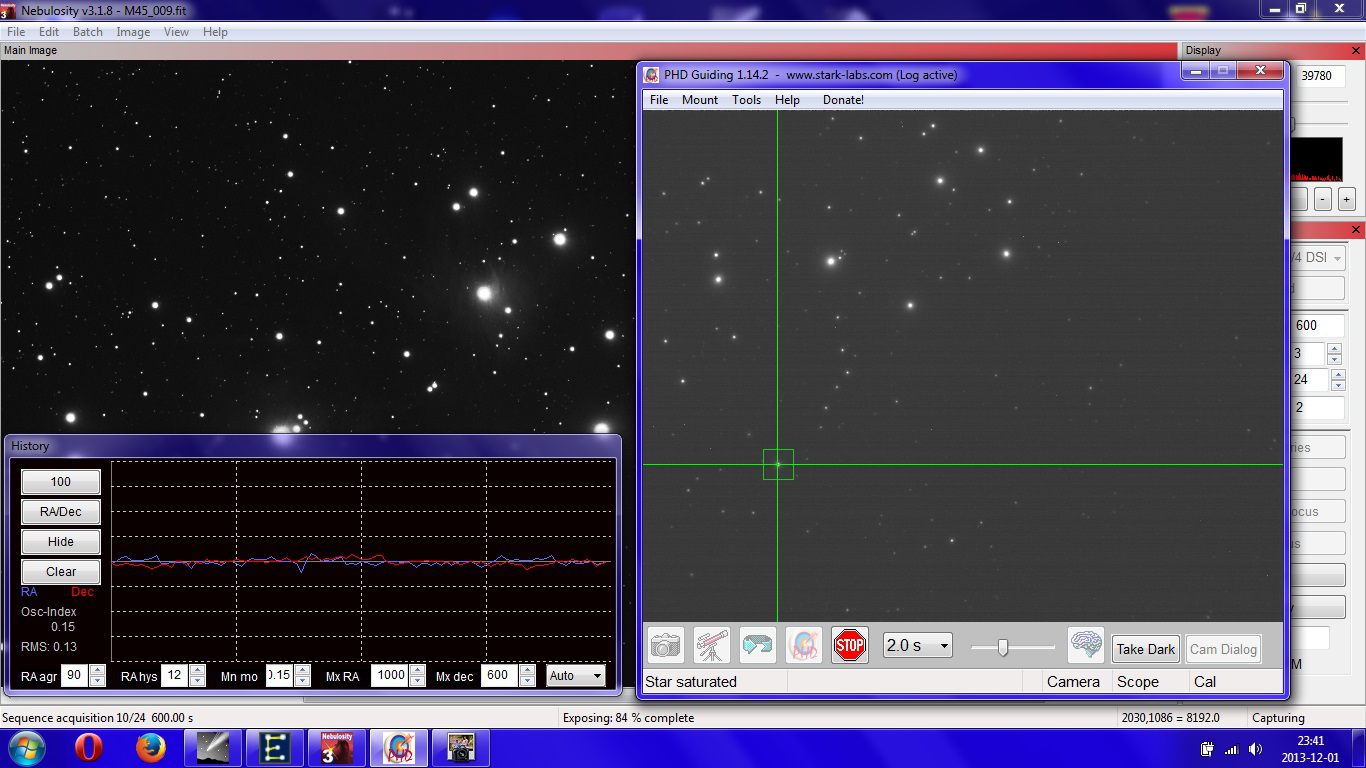Viewport: 1366px width, 768px height.
Task: Begin guiding using the PHD target icon
Action: pyautogui.click(x=803, y=645)
